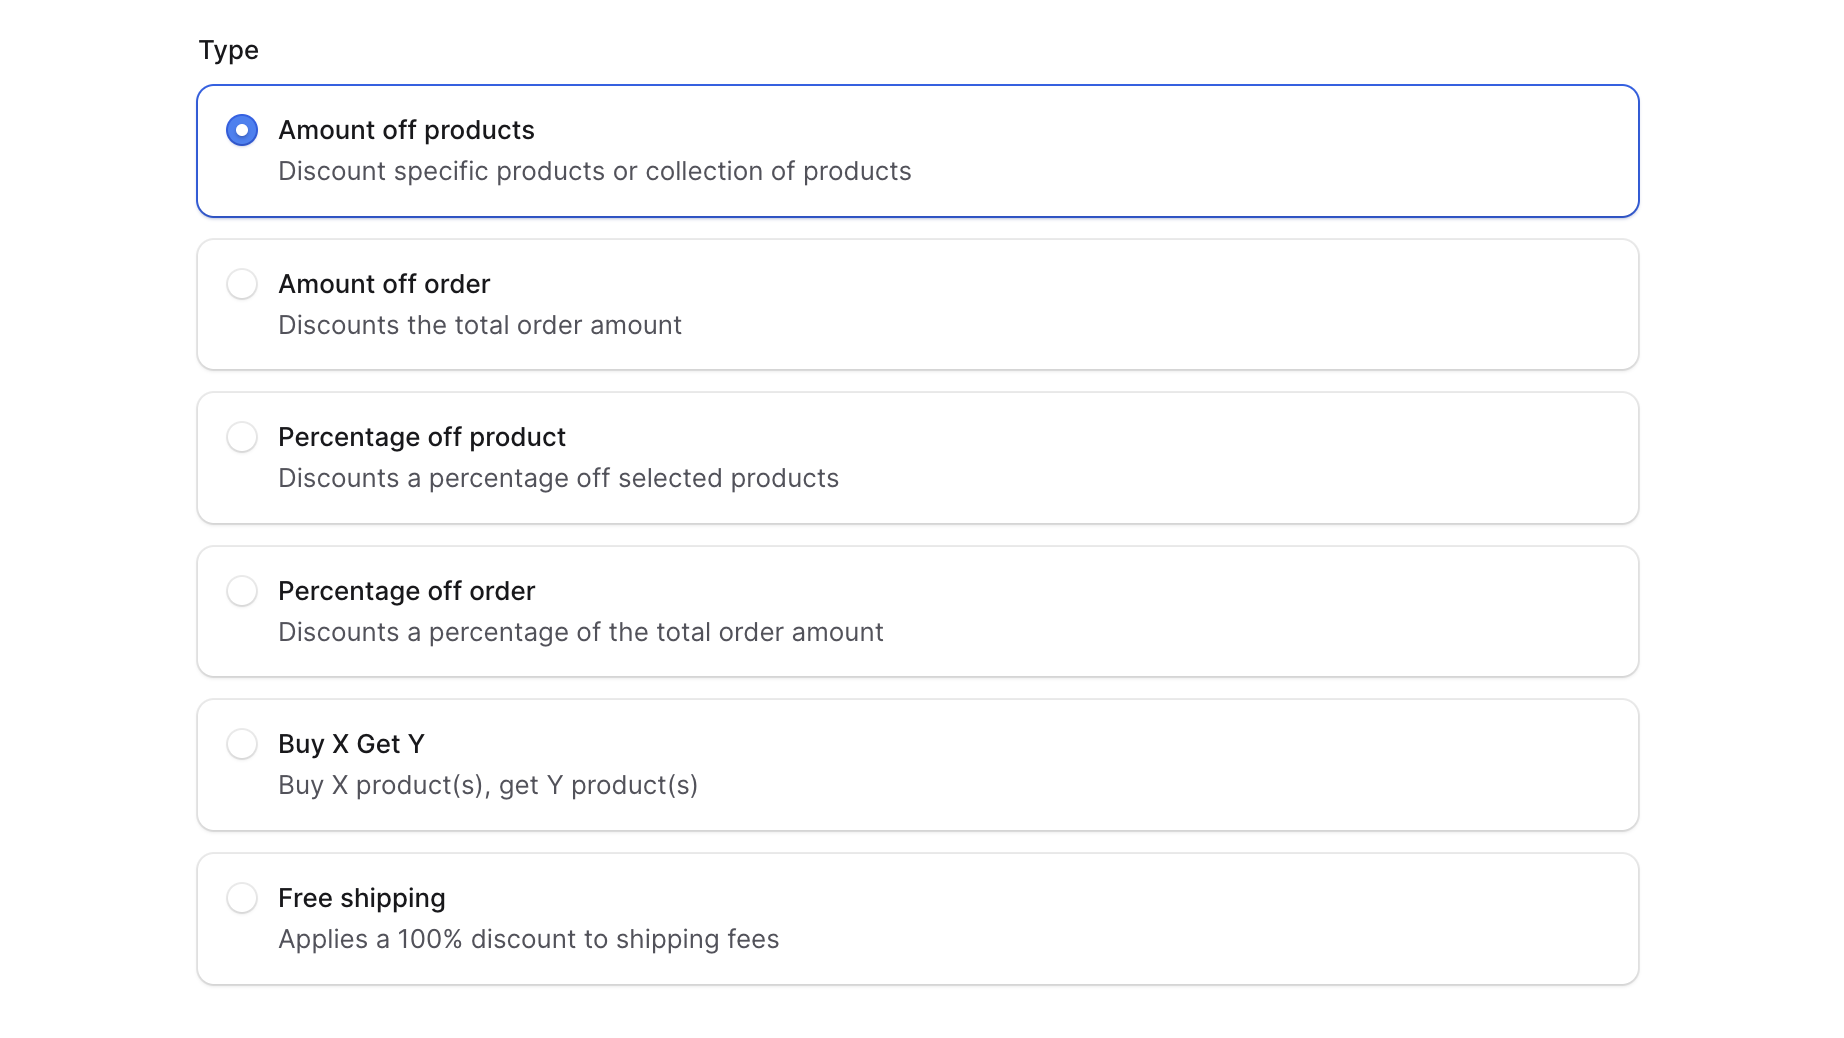Select the Free shipping radio button
Viewport: 1844px width, 1038px height.
click(241, 898)
